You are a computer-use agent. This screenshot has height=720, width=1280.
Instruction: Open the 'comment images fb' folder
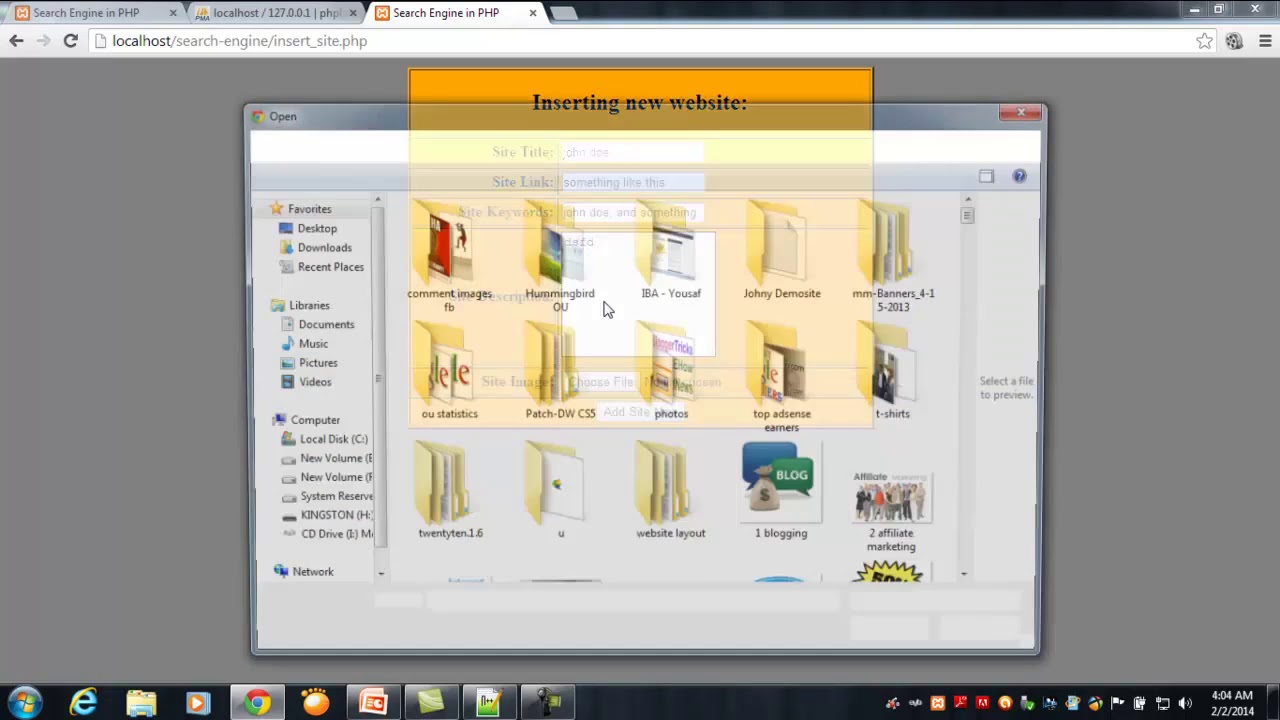point(449,258)
